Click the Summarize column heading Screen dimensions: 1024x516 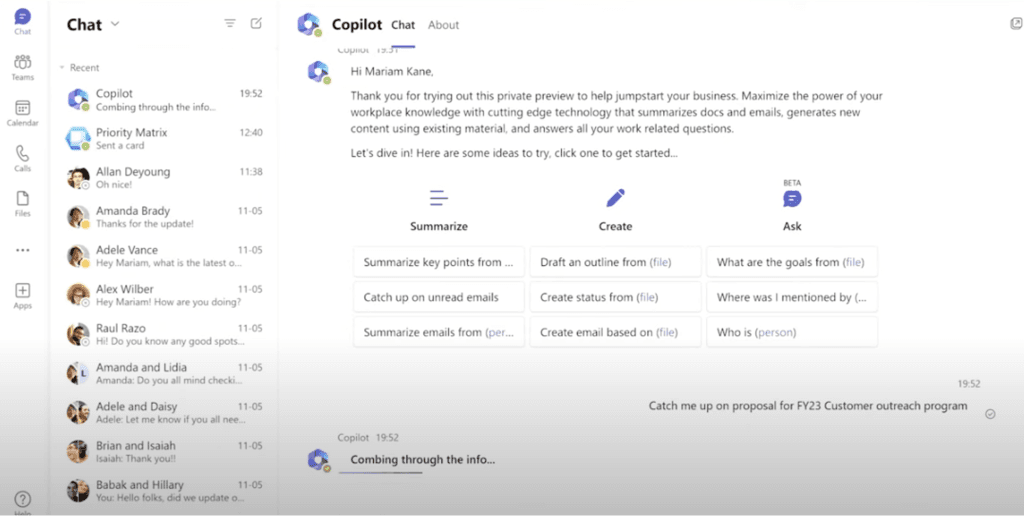[x=439, y=226]
